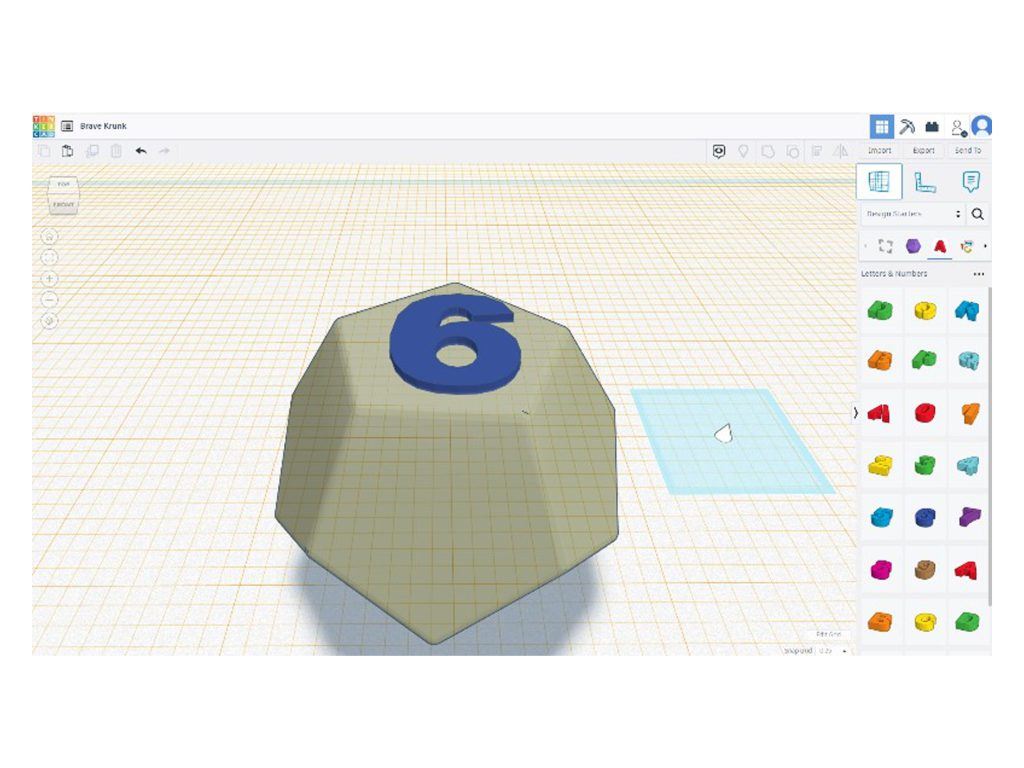Viewport: 1024px width, 768px height.
Task: Click the Duplicate and repeat icon
Action: (92, 152)
